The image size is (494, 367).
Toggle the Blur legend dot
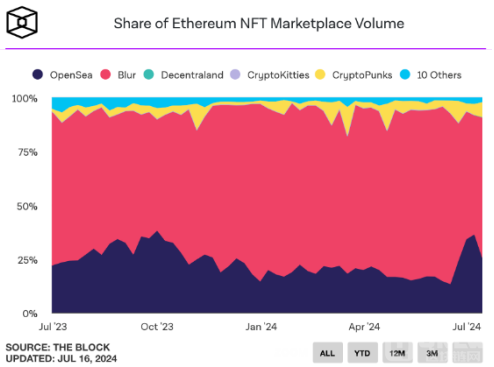pyautogui.click(x=106, y=74)
